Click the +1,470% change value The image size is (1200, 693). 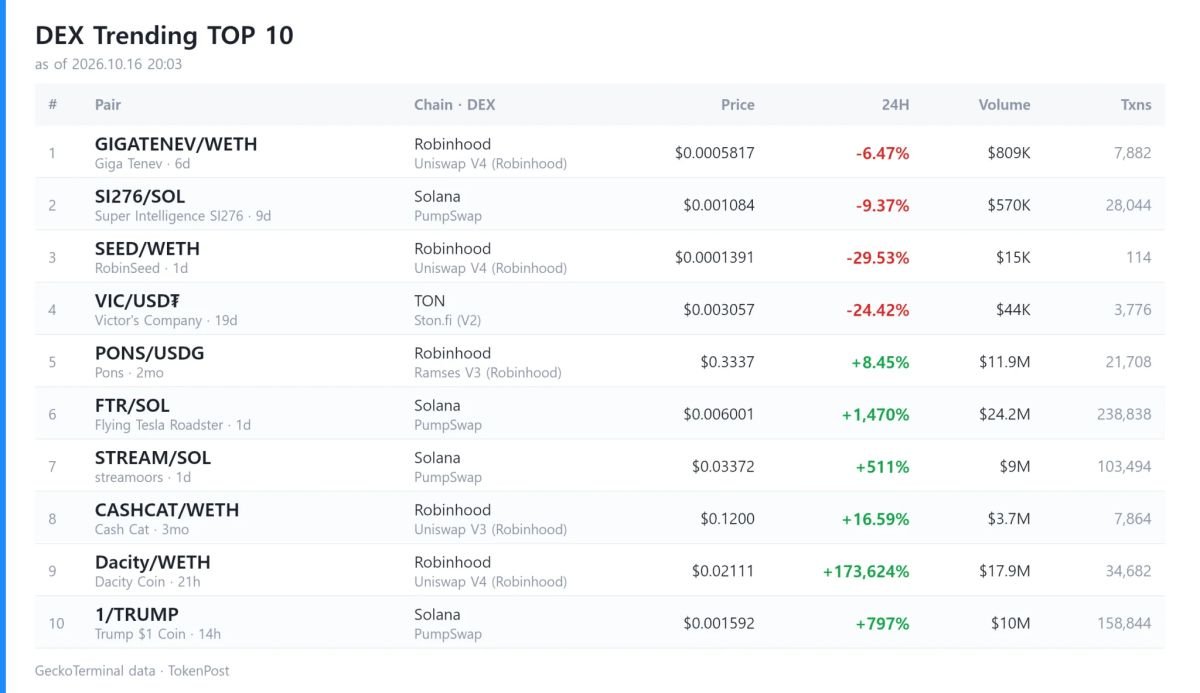[x=876, y=414]
